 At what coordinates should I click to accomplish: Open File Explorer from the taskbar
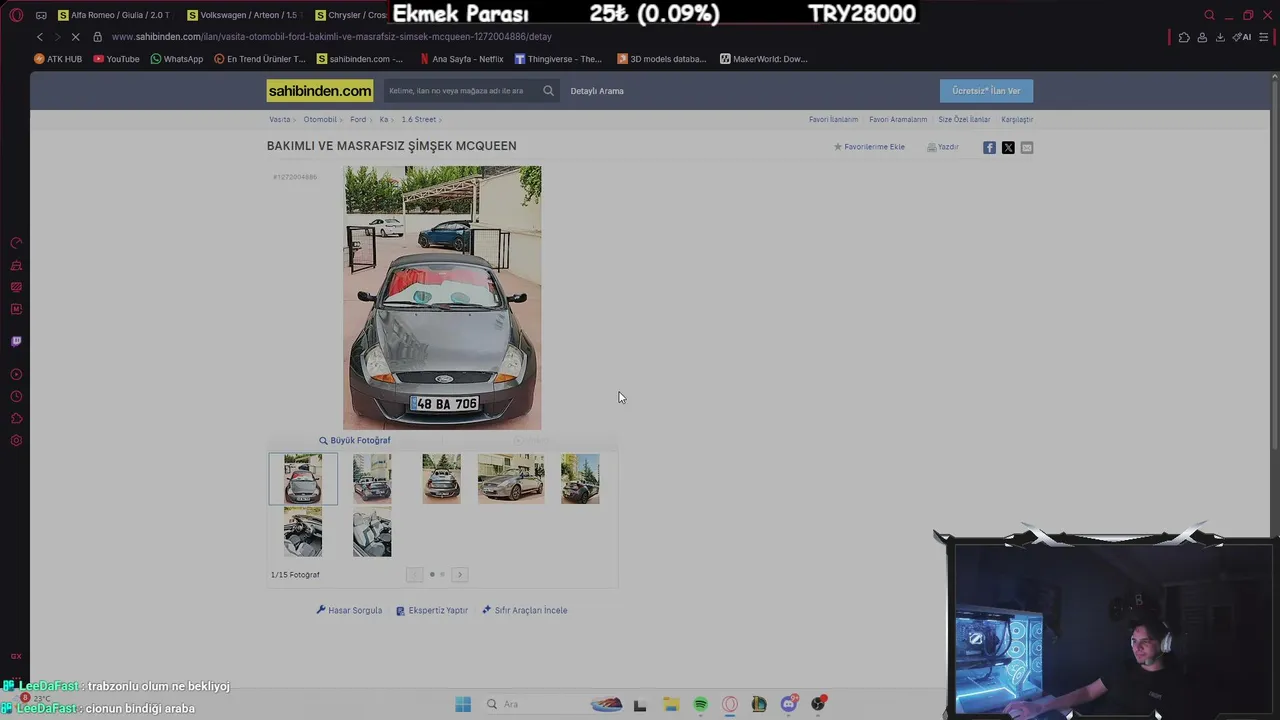coord(670,704)
